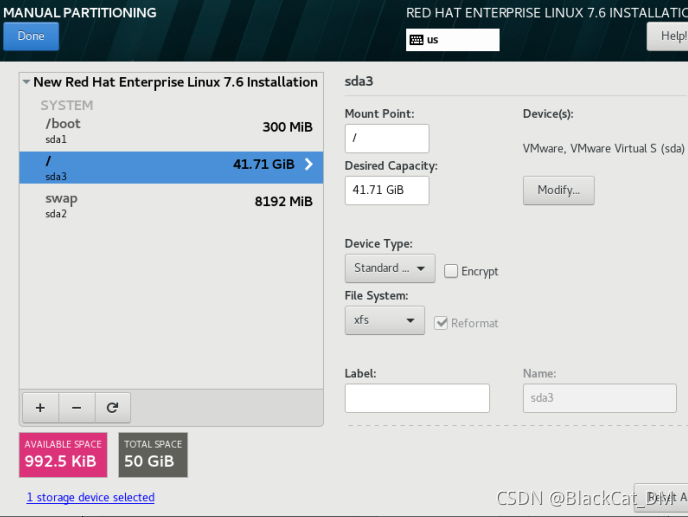Toggle the Encrypt checkbox
Image resolution: width=688 pixels, height=517 pixels.
click(451, 271)
